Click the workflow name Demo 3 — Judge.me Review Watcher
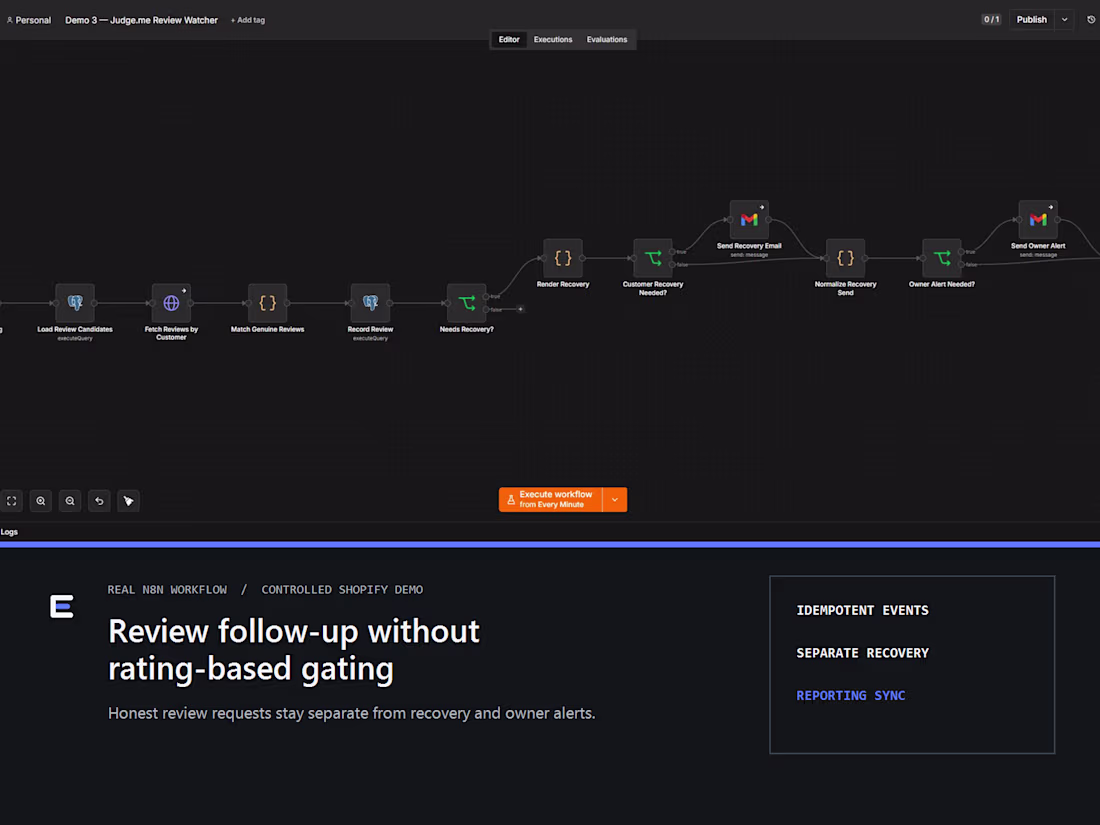The height and width of the screenshot is (825, 1100). click(x=141, y=20)
